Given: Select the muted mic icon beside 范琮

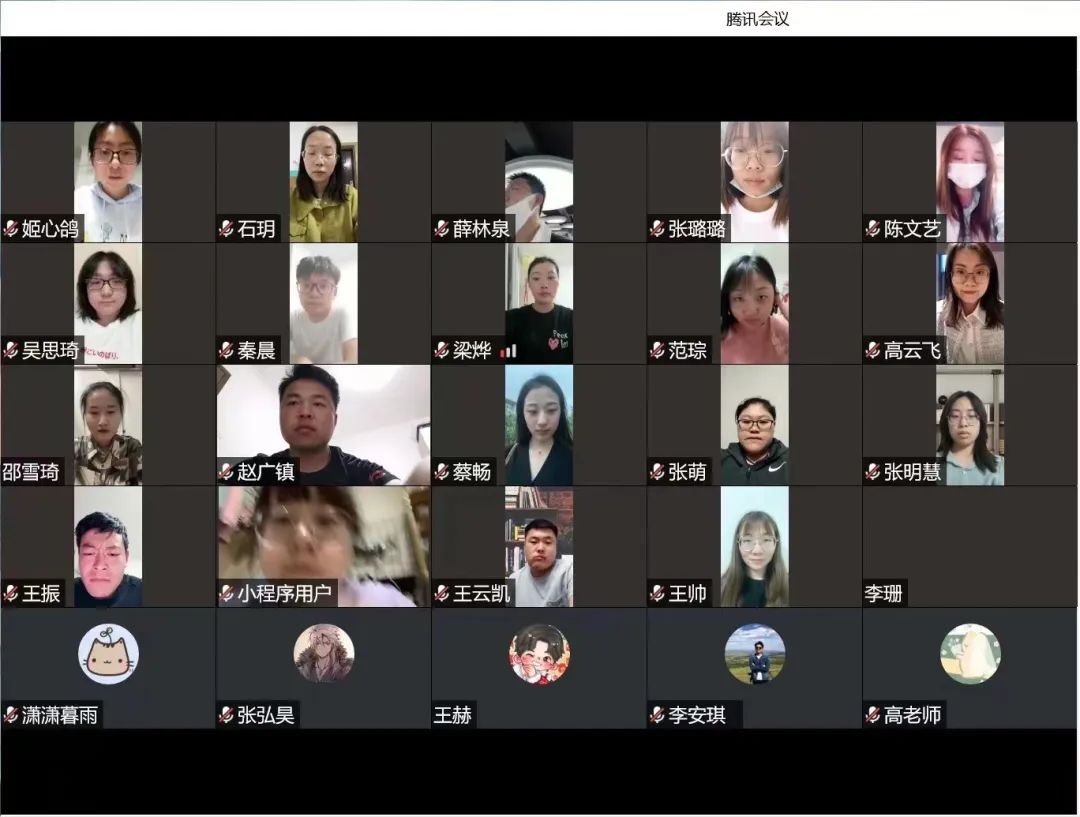Looking at the screenshot, I should click(x=657, y=351).
